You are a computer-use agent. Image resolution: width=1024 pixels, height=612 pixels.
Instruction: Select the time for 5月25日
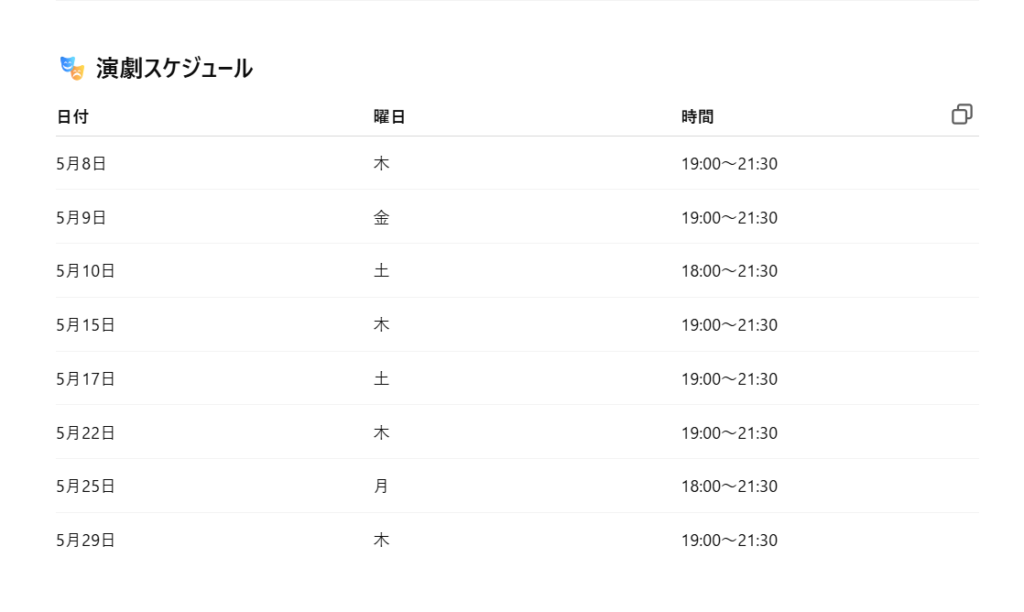729,487
